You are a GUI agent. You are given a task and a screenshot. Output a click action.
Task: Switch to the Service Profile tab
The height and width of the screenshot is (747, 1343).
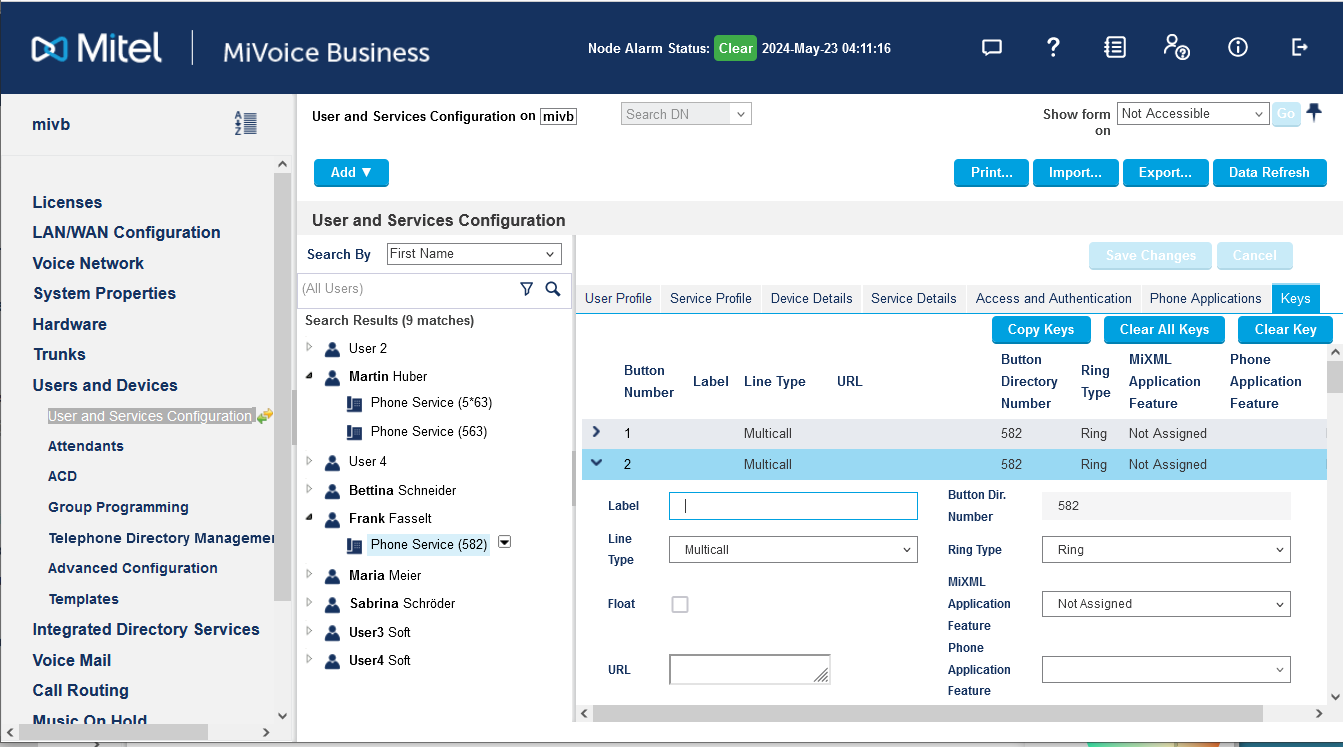710,298
